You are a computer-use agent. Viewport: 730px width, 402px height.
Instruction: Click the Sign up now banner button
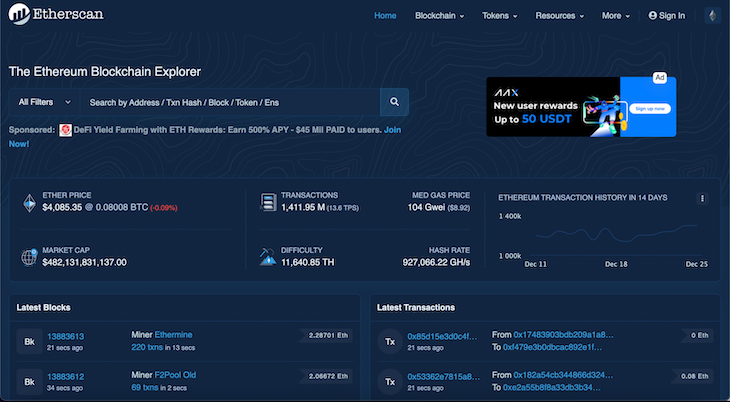650,109
